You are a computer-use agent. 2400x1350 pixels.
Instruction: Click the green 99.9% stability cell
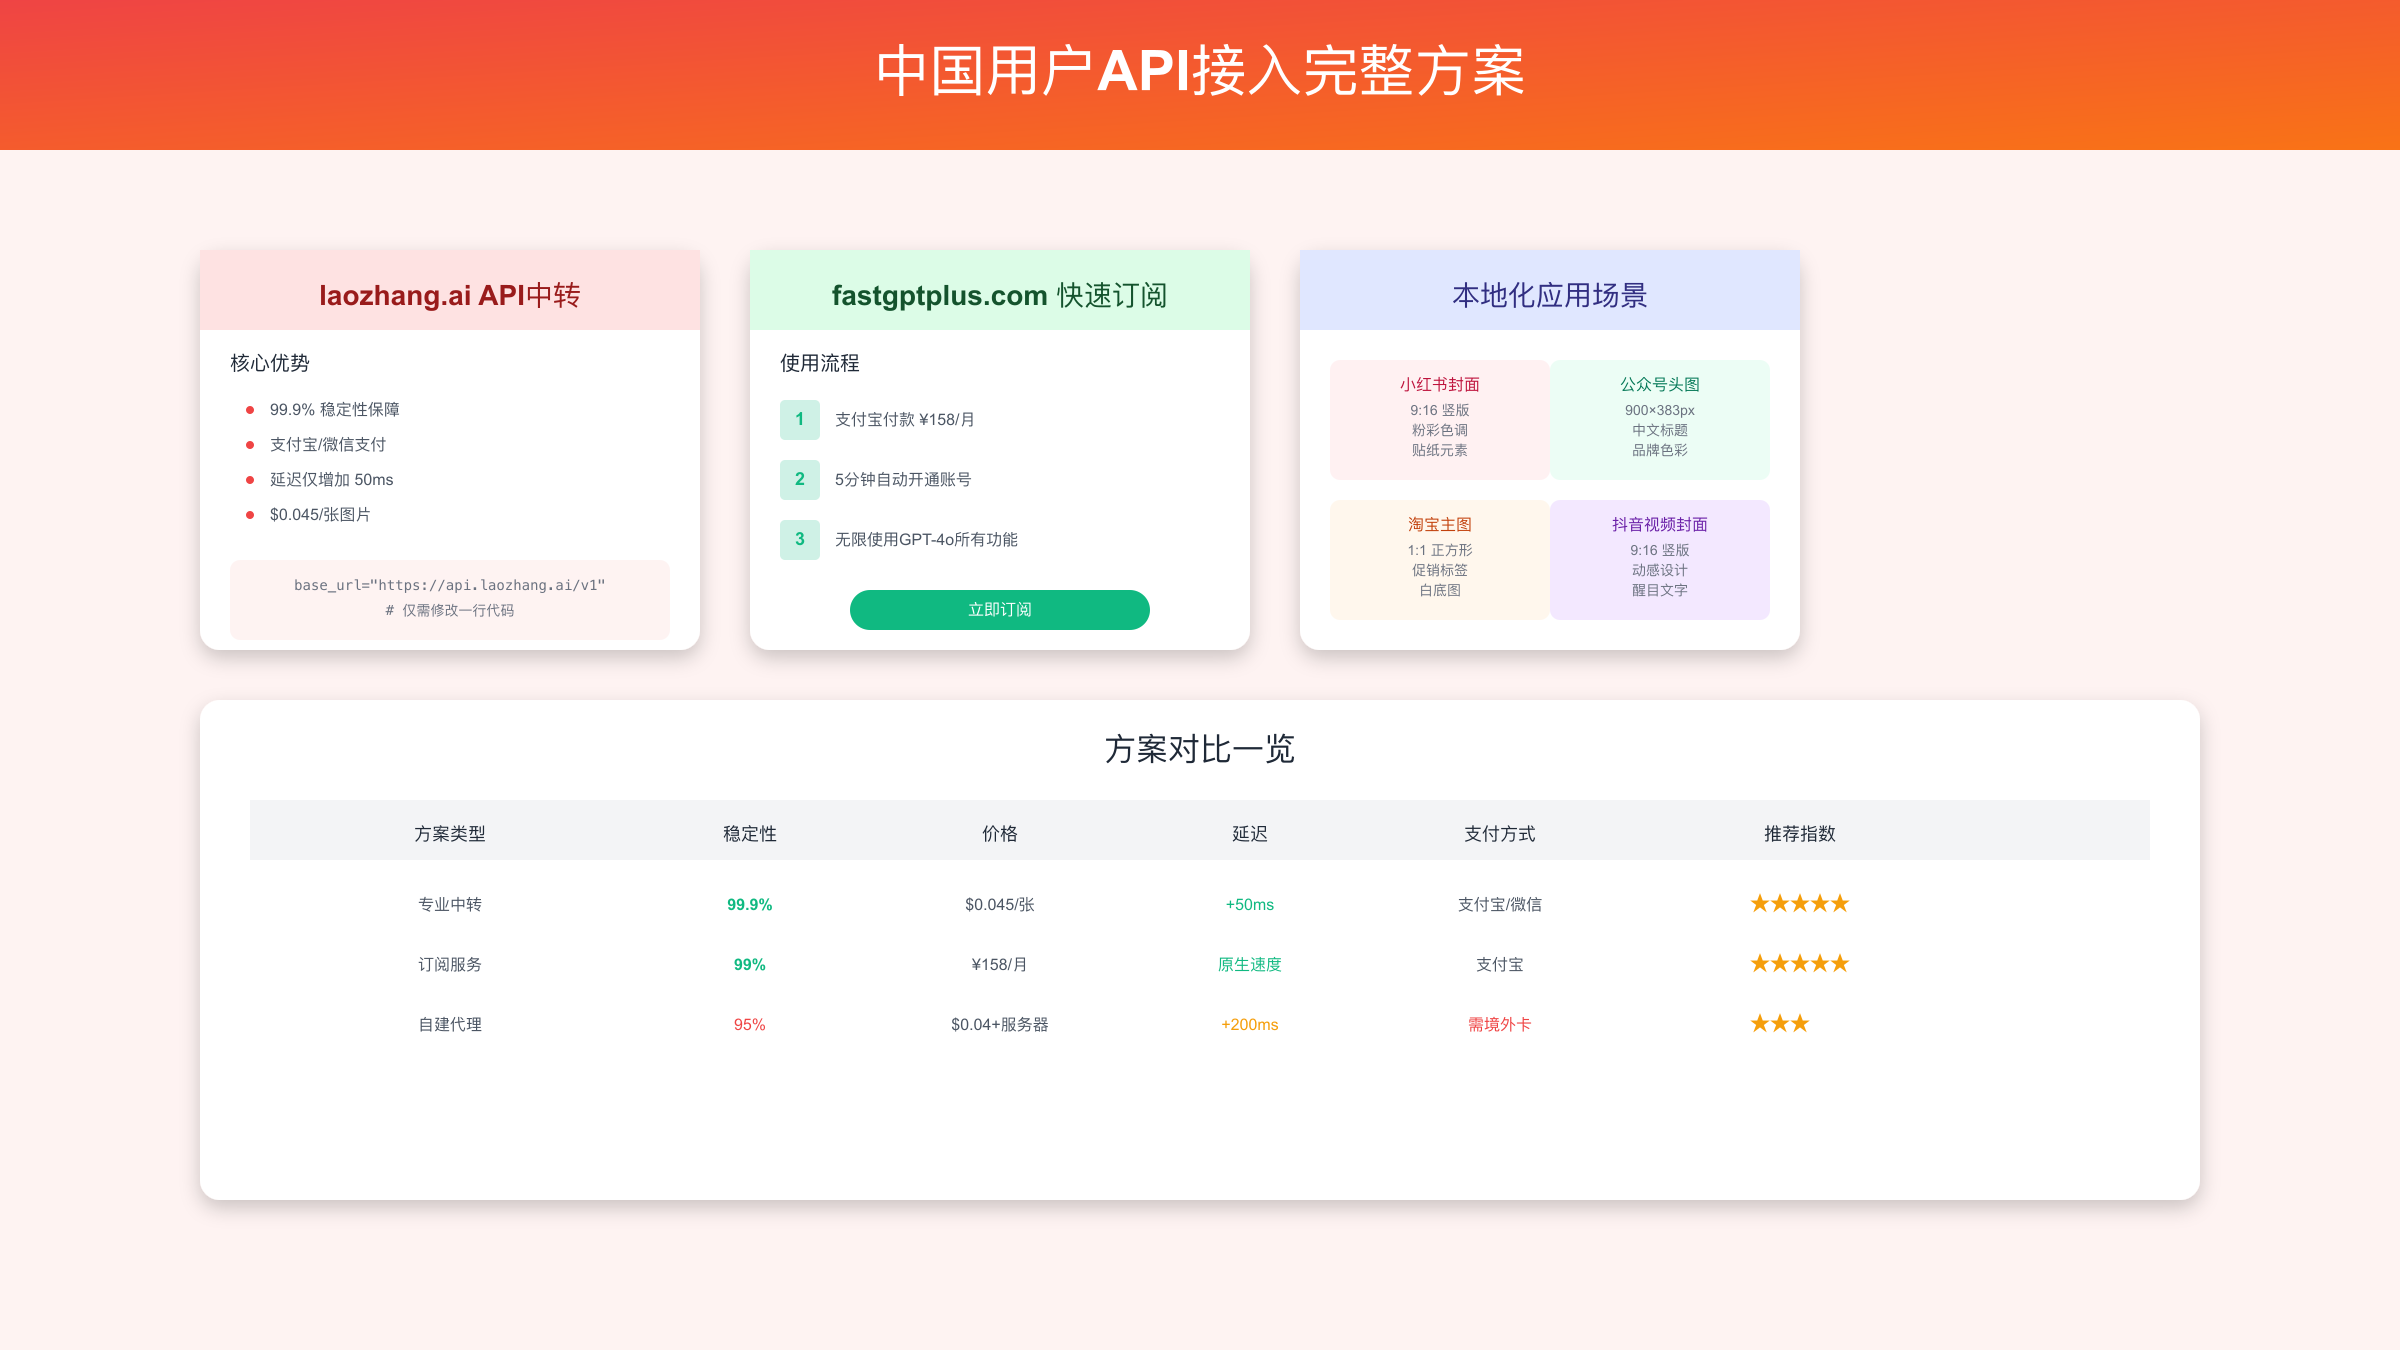click(750, 905)
